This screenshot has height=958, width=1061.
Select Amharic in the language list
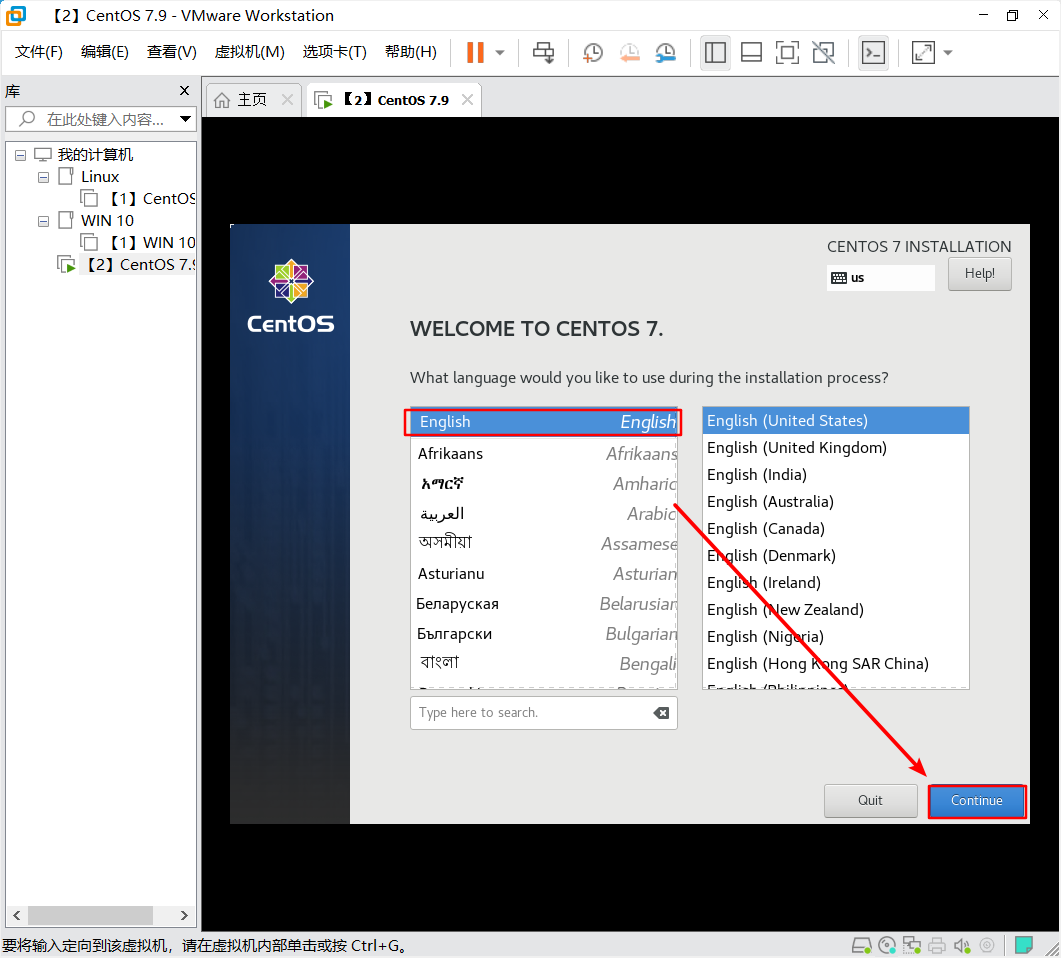click(x=543, y=483)
